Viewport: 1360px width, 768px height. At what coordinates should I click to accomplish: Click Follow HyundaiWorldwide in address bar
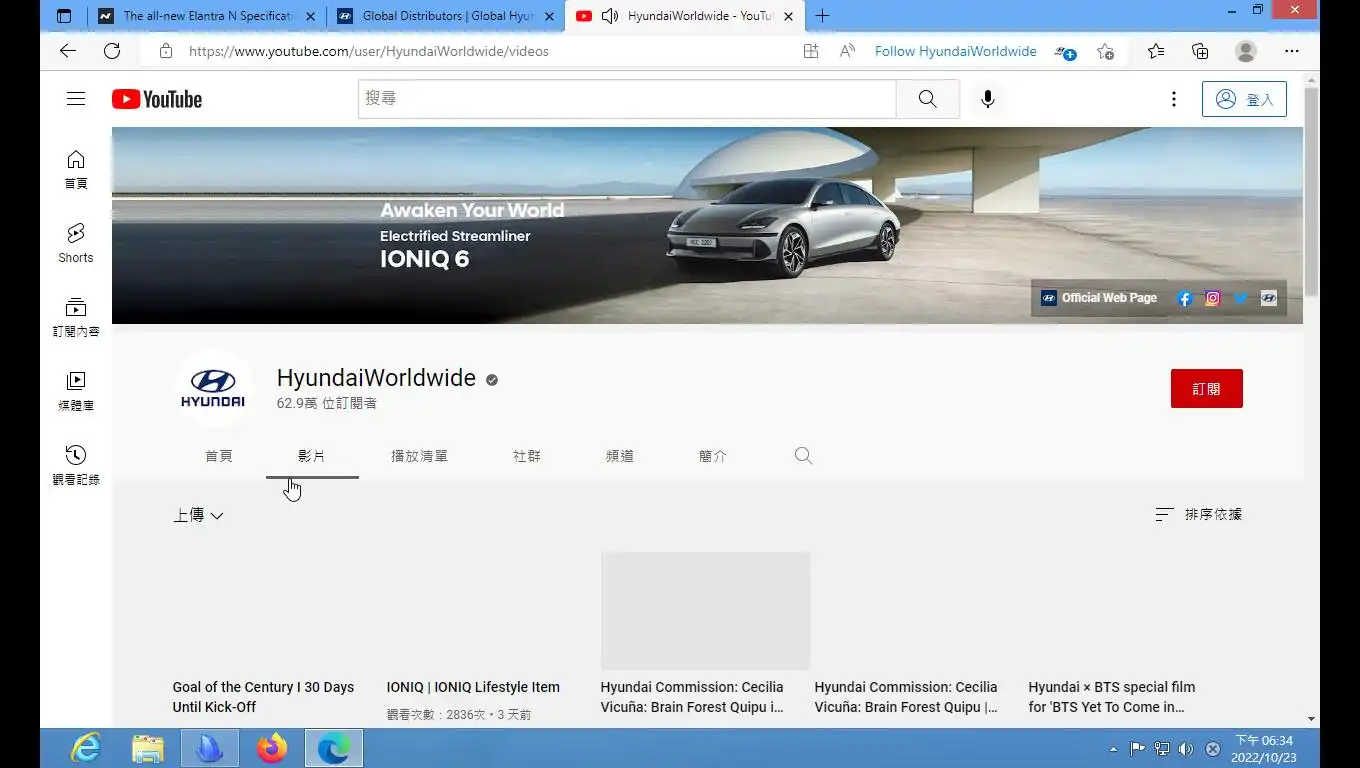(955, 51)
